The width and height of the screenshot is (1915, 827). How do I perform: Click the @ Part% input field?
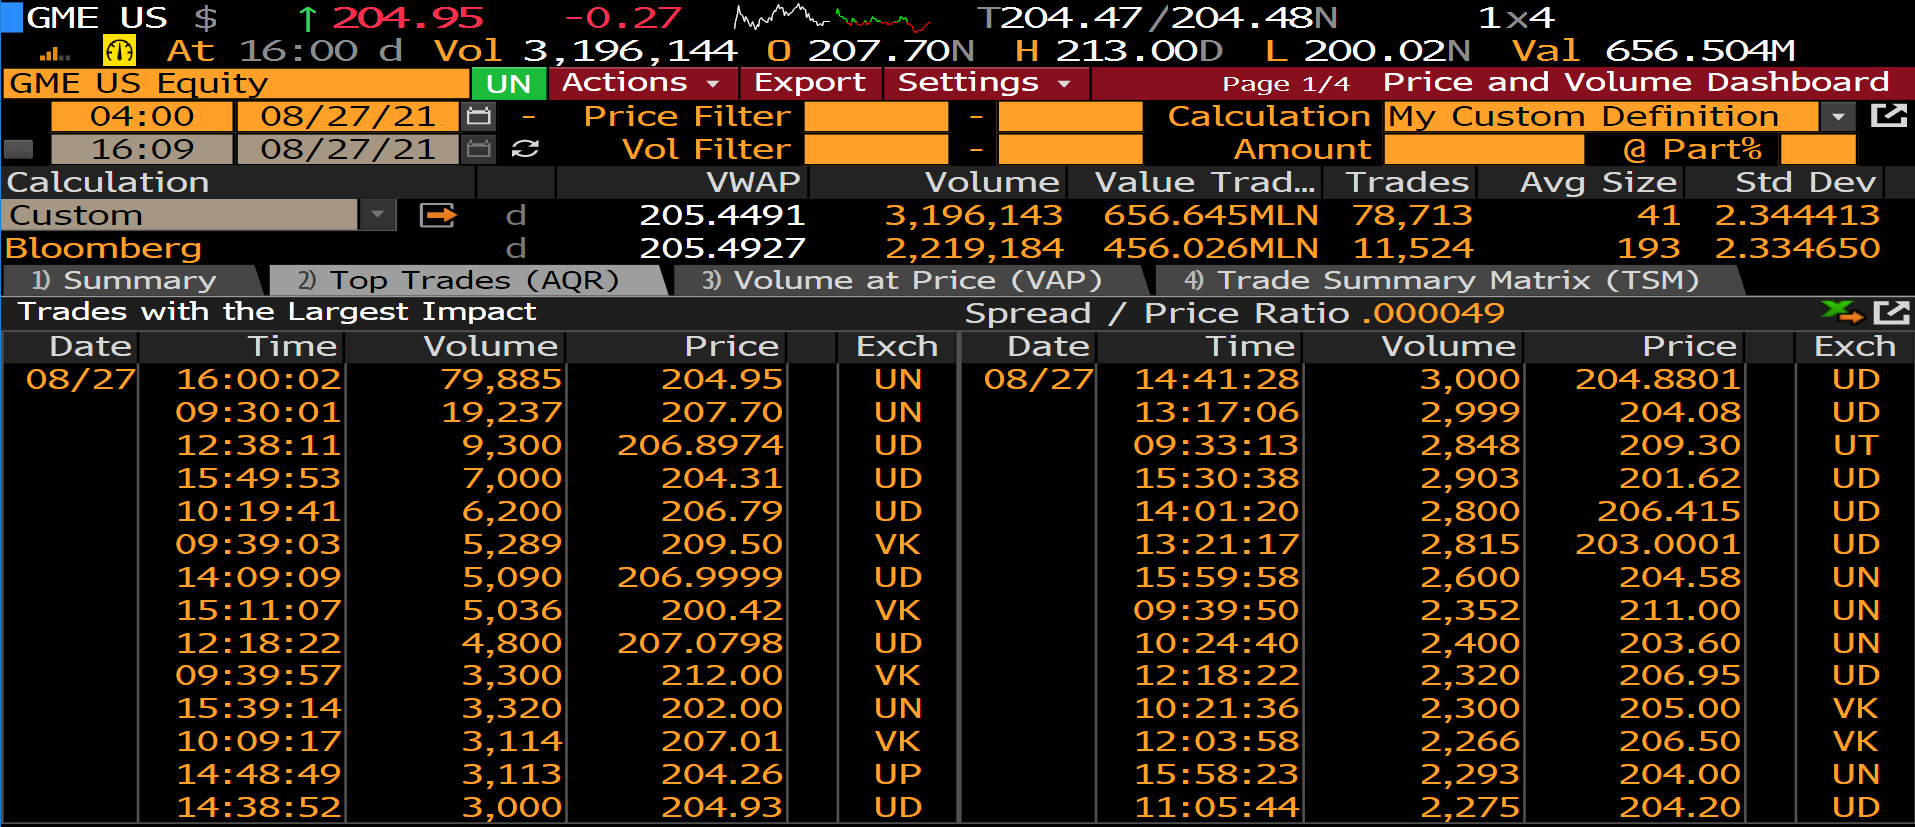1818,149
